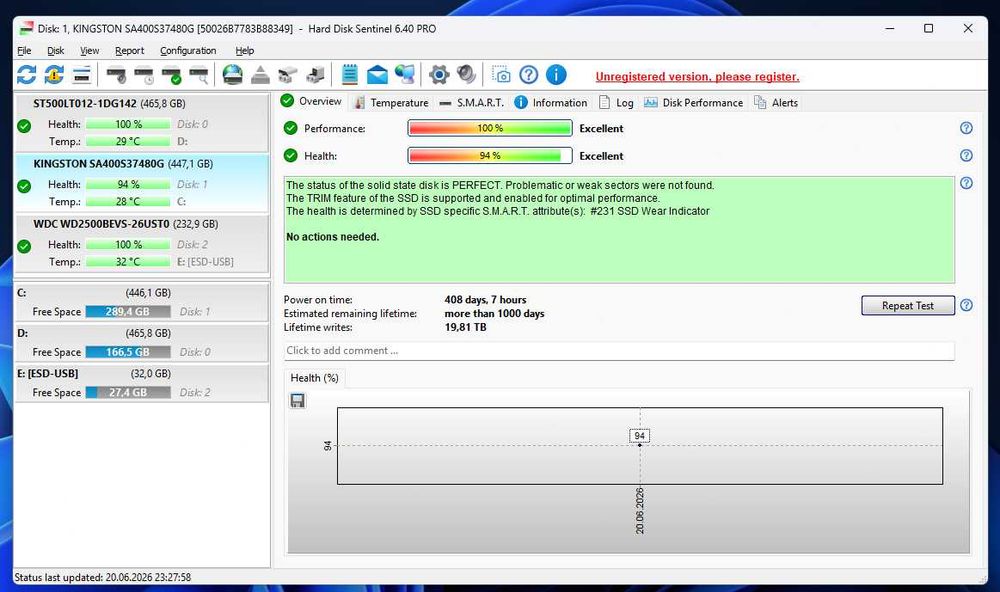Select the E: [ESD-USB] partition entry

point(142,383)
